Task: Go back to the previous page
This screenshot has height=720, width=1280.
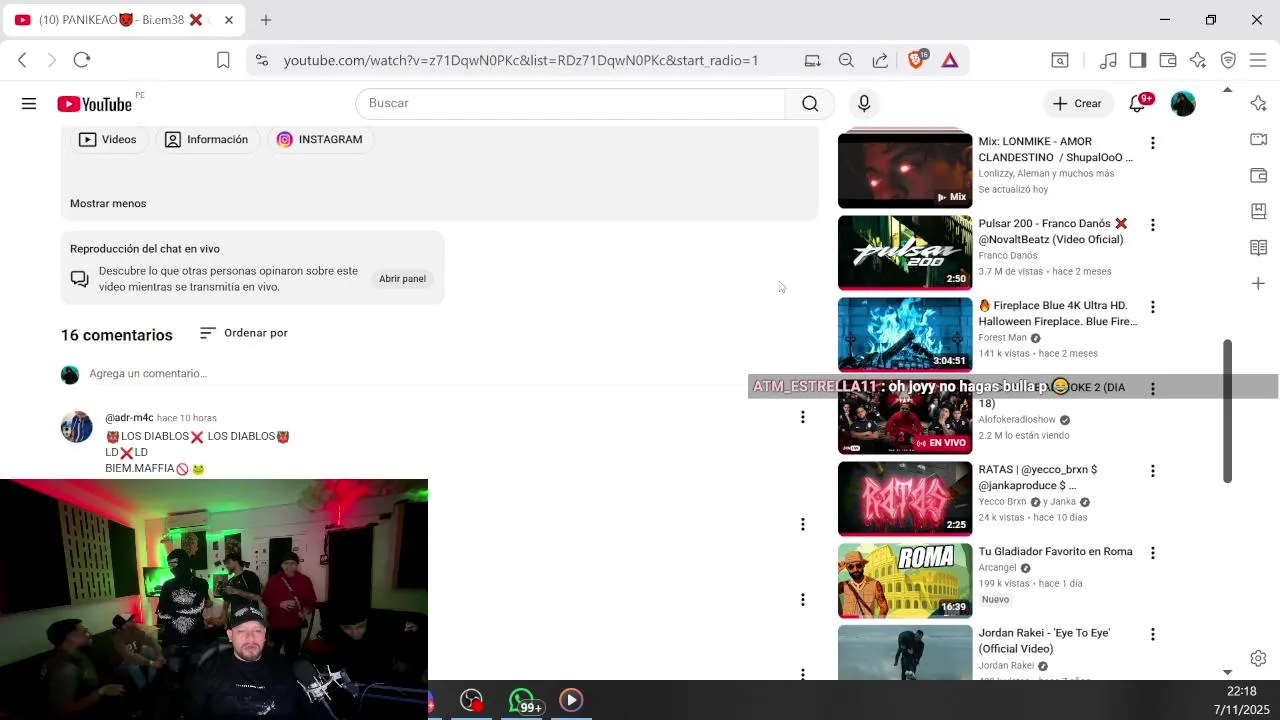Action: click(x=22, y=60)
